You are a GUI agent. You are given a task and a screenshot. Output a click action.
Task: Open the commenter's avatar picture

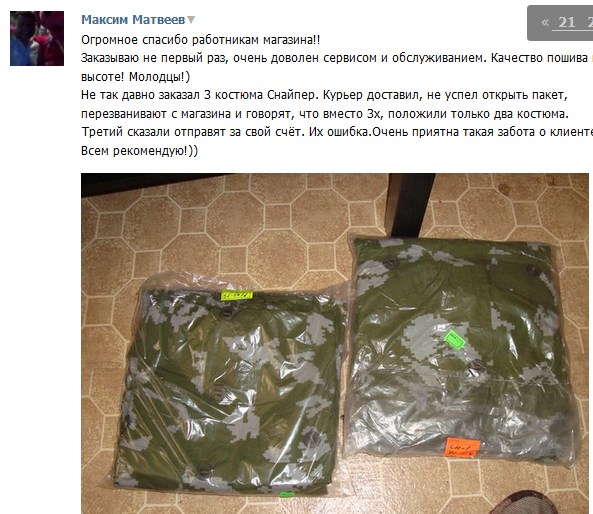(x=37, y=38)
